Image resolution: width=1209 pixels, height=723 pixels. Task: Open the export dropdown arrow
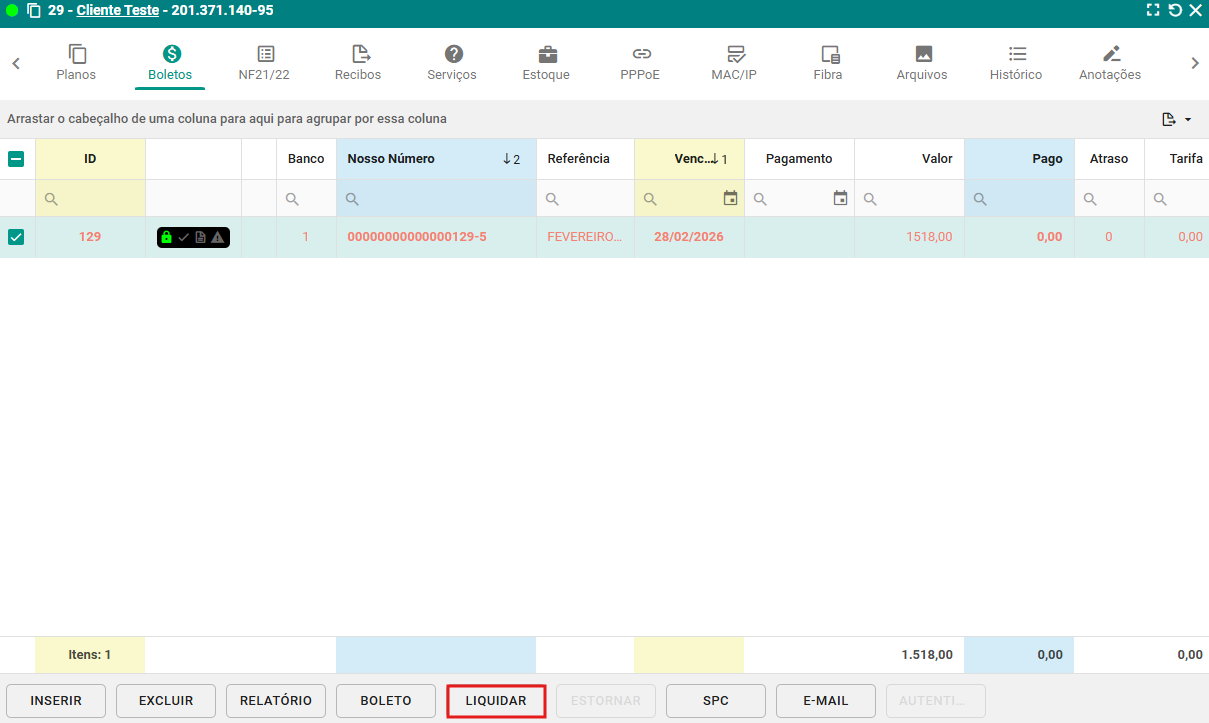pyautogui.click(x=1188, y=120)
